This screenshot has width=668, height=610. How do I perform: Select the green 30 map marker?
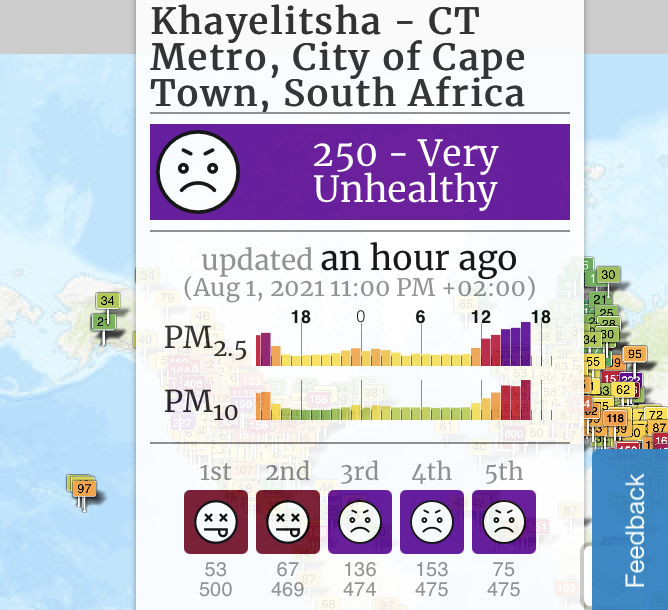pos(608,275)
